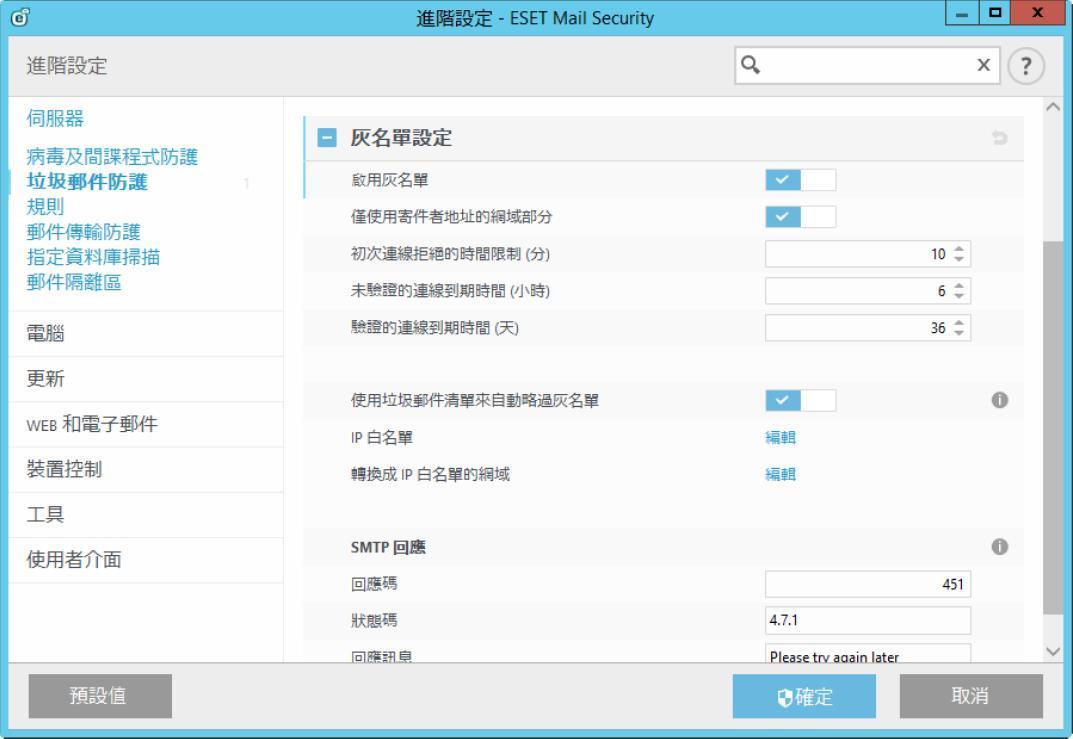Select 郵件隔離區 in sidebar
Viewport: 1073px width, 739px height.
click(74, 282)
